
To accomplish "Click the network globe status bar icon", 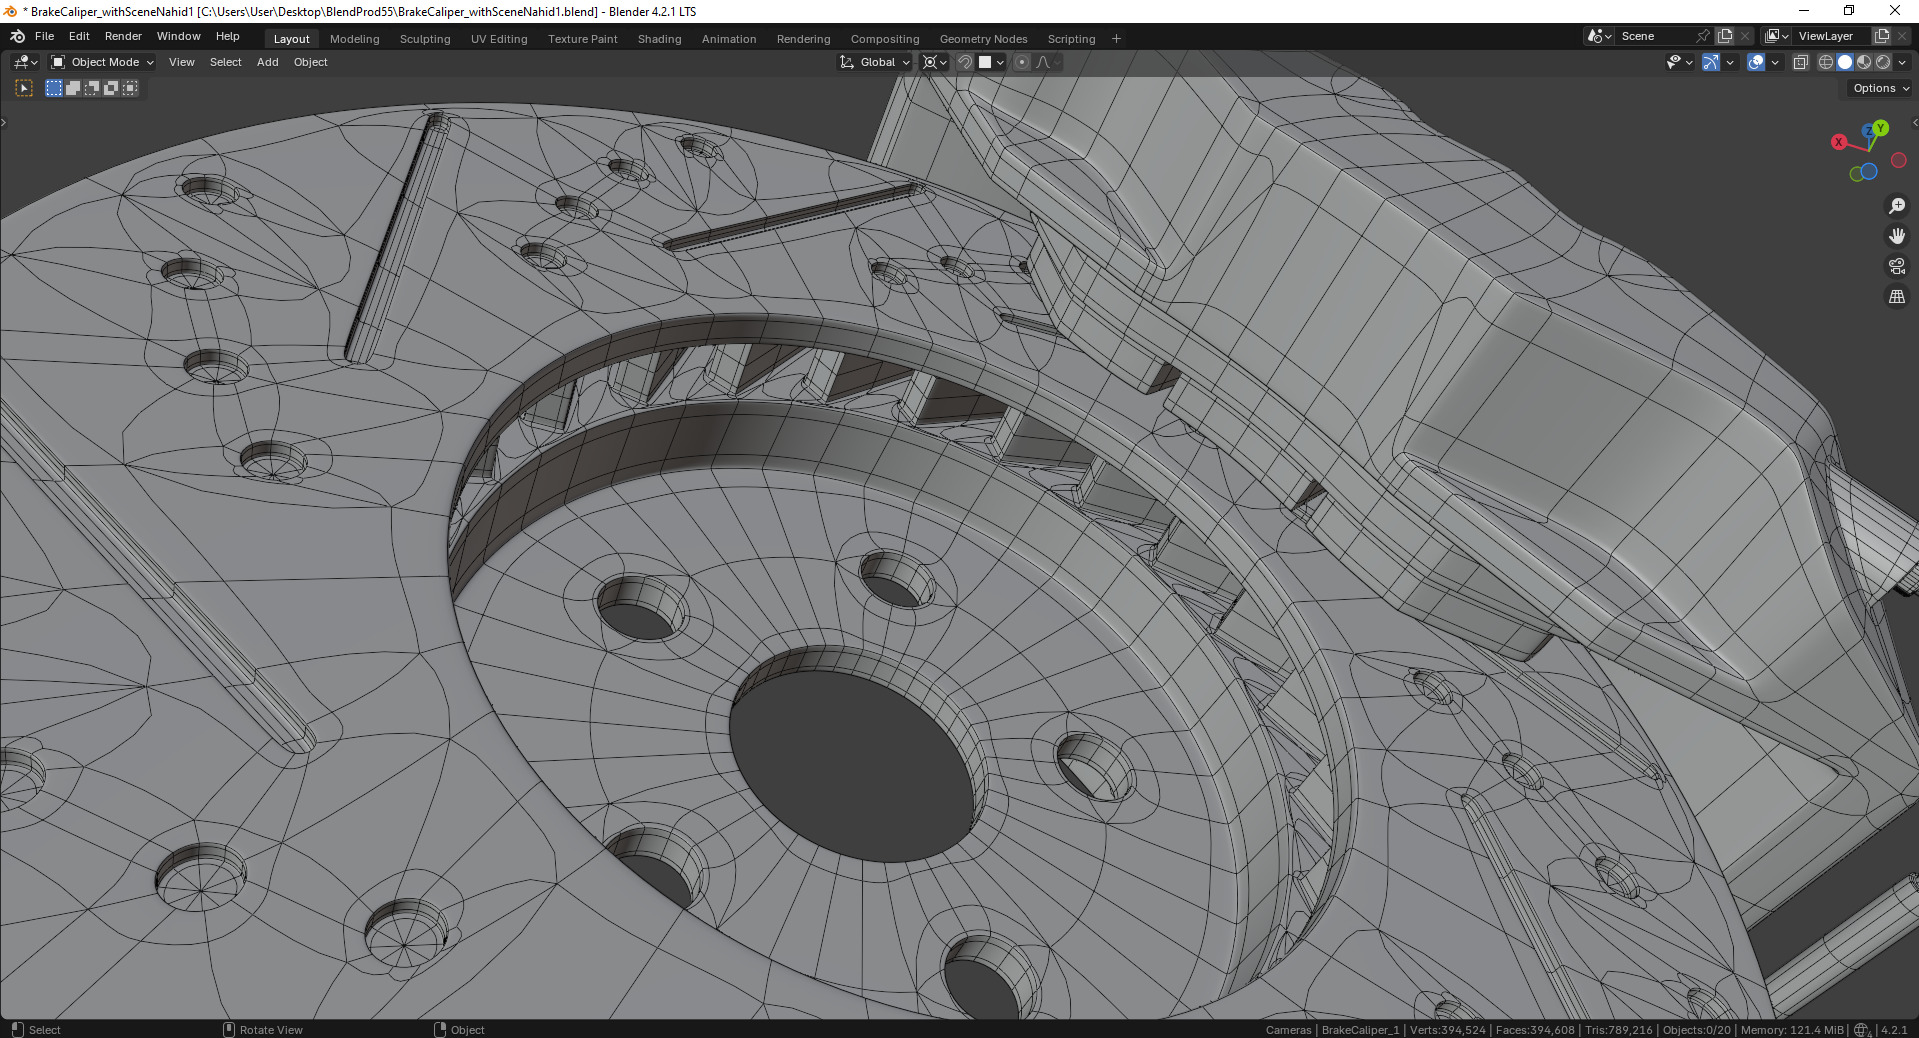I will tap(1862, 1029).
